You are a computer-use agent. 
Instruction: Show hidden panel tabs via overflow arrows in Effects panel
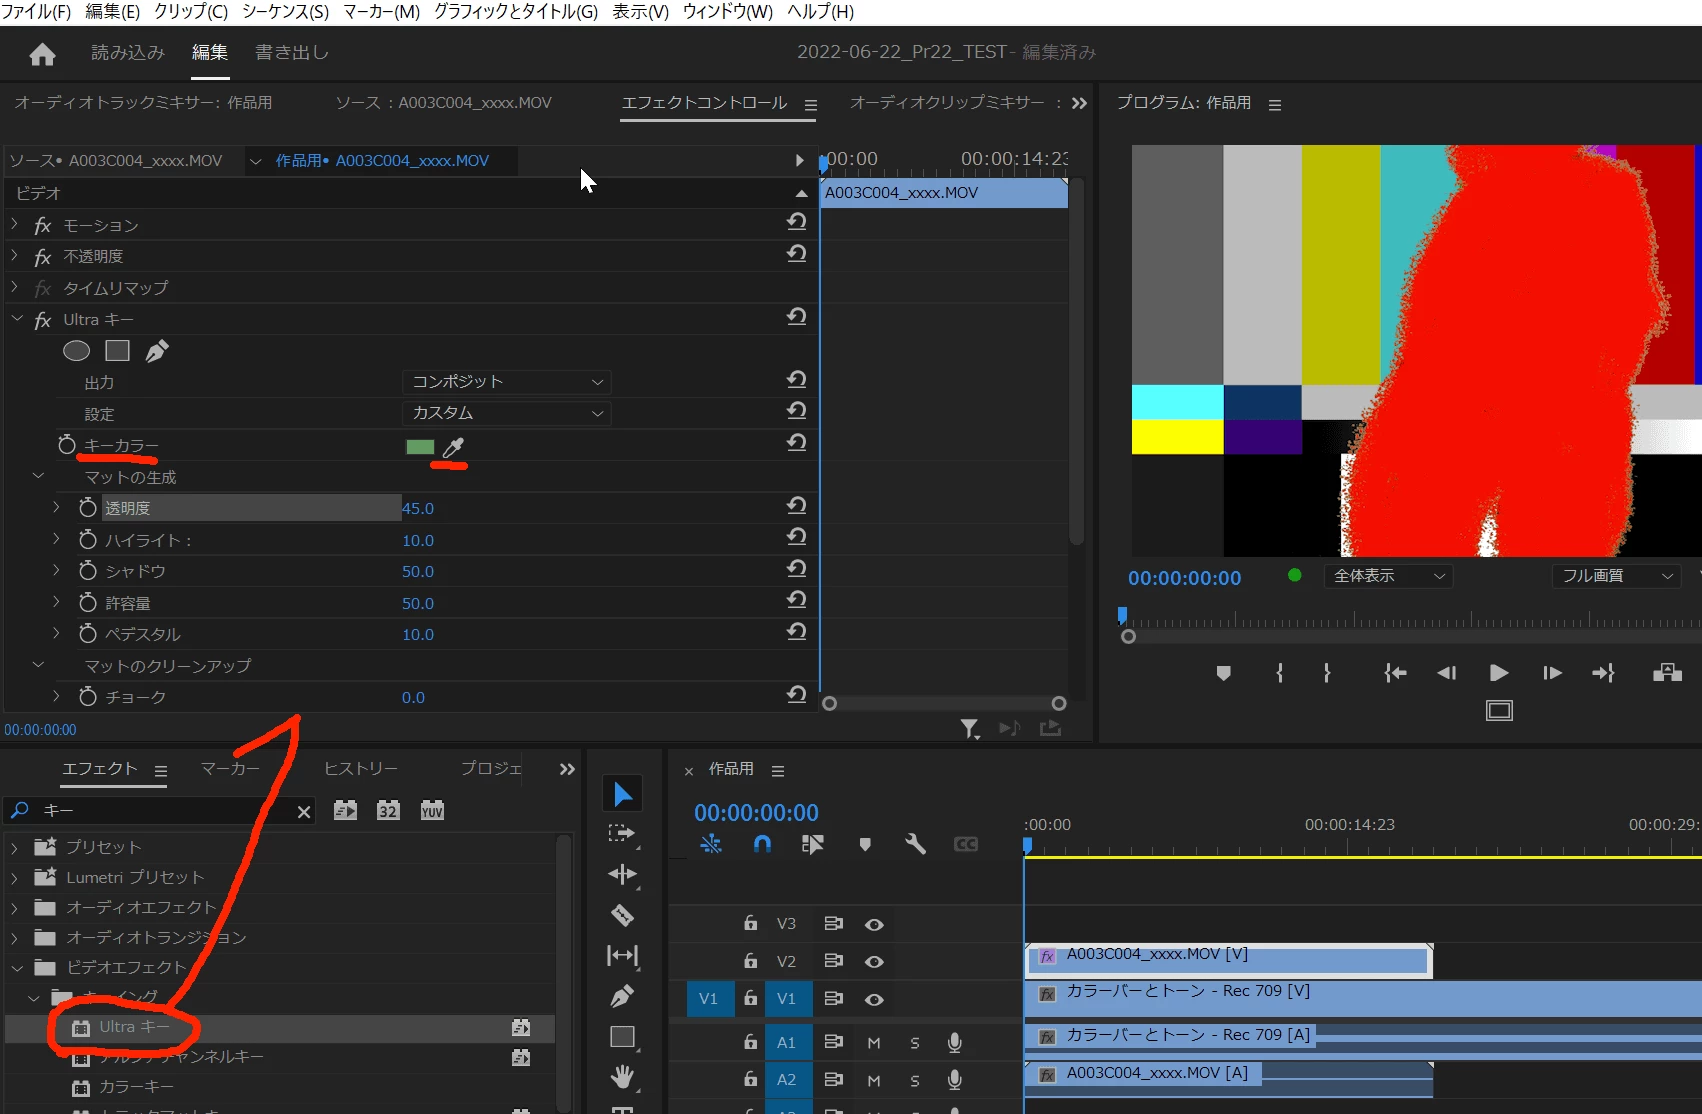[x=567, y=769]
